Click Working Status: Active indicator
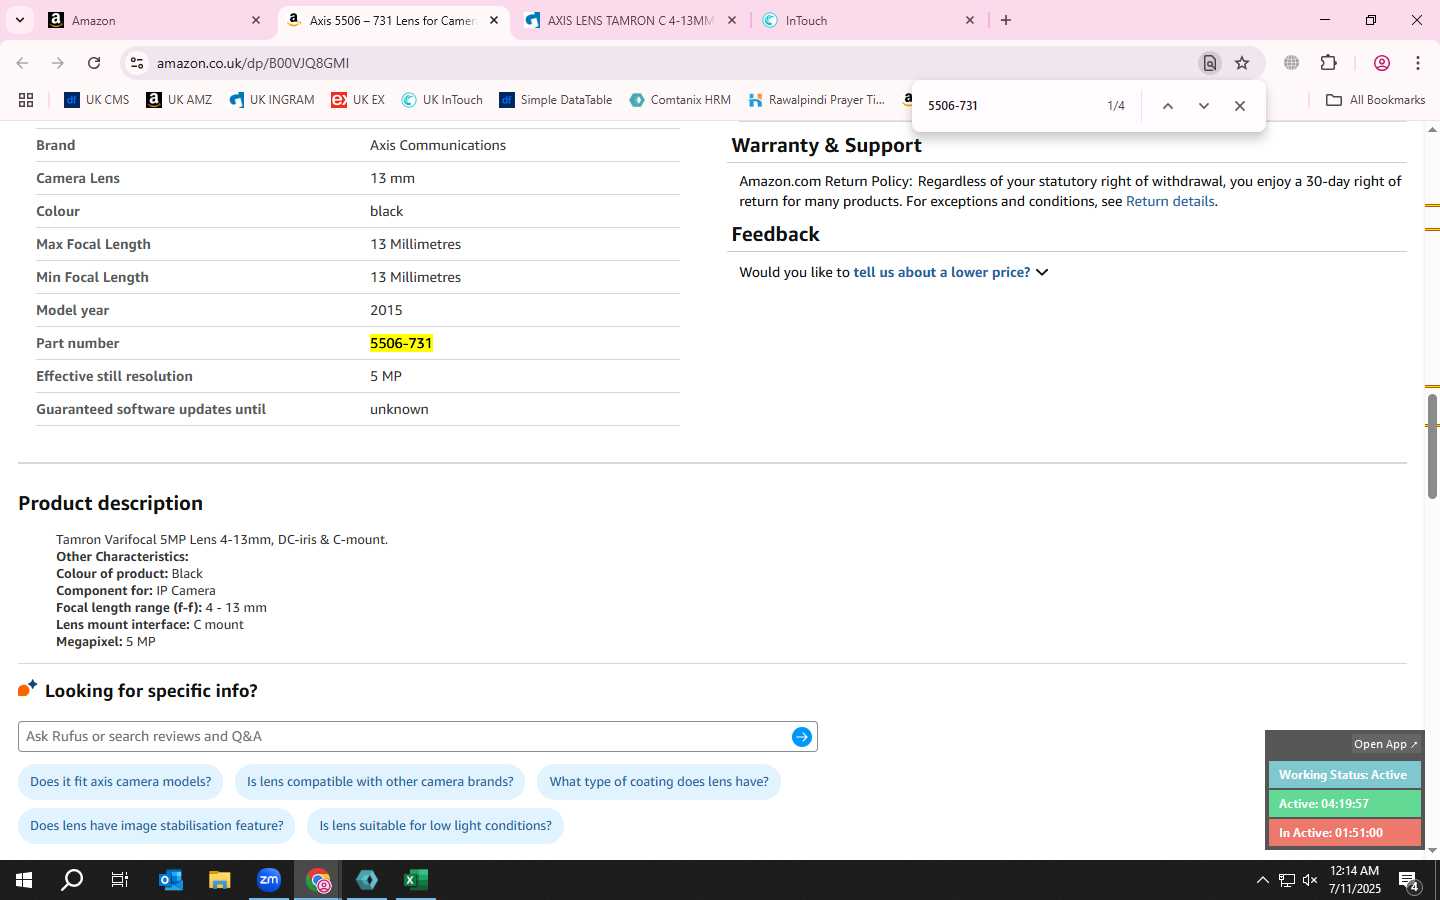1440x900 pixels. (x=1344, y=775)
